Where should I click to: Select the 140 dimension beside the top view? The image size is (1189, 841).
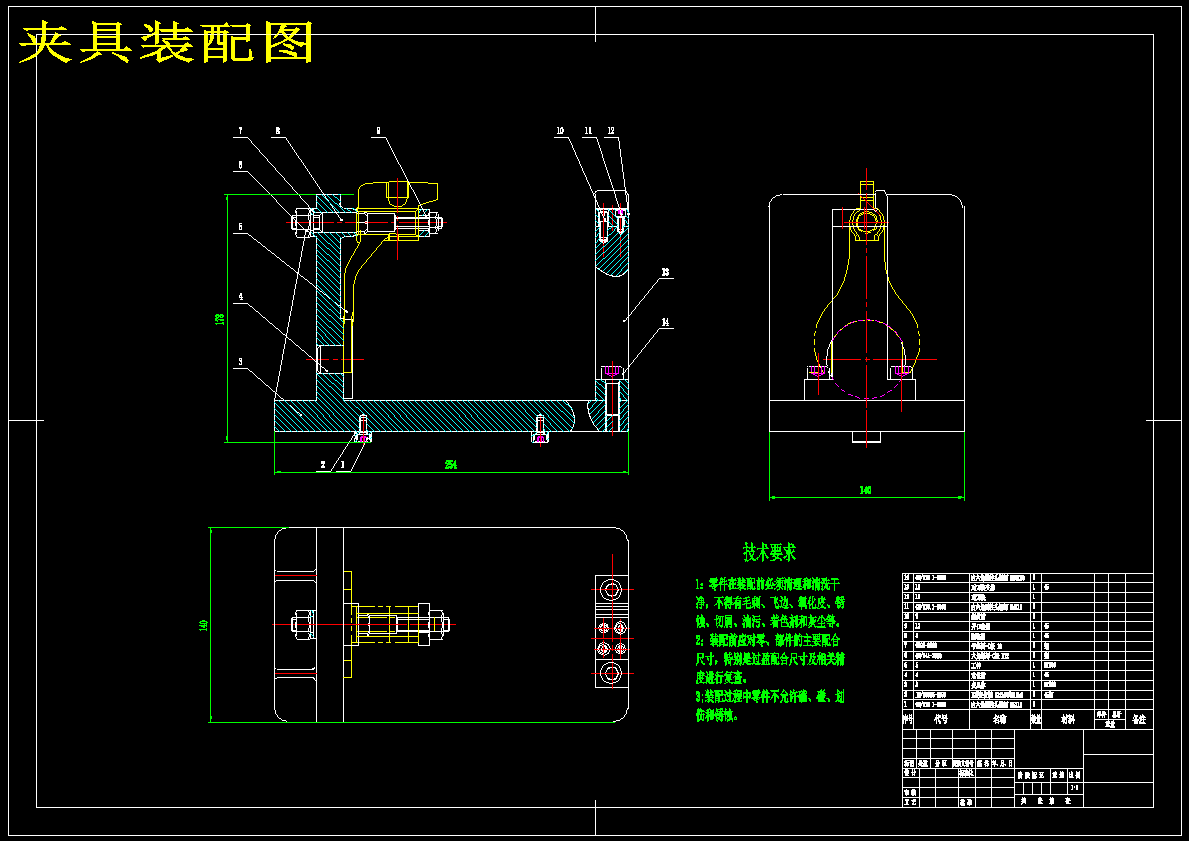pos(202,625)
